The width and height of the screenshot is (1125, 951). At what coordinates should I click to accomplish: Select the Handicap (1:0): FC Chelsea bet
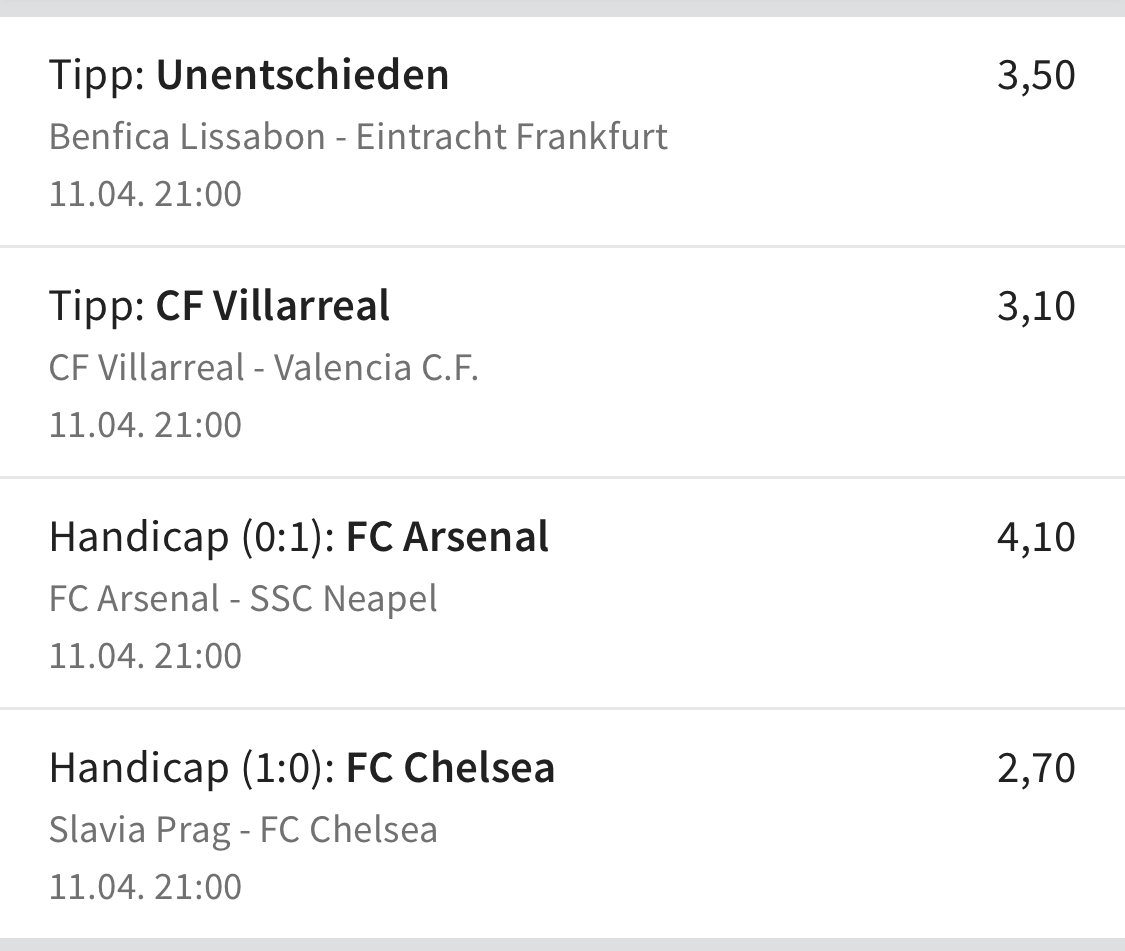[x=302, y=768]
